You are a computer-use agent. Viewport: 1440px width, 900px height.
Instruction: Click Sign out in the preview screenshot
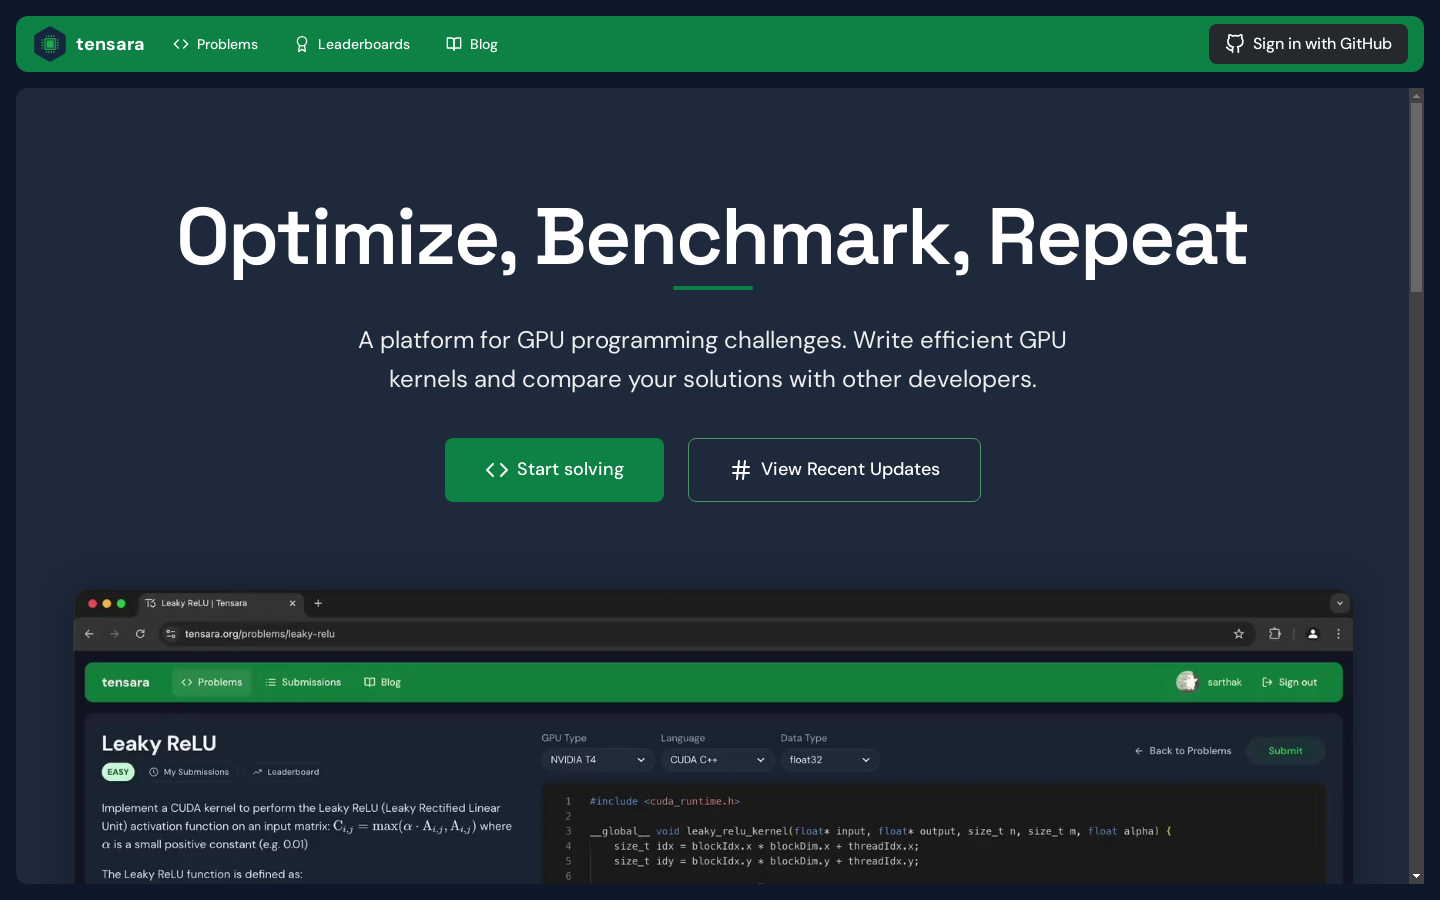(1290, 682)
